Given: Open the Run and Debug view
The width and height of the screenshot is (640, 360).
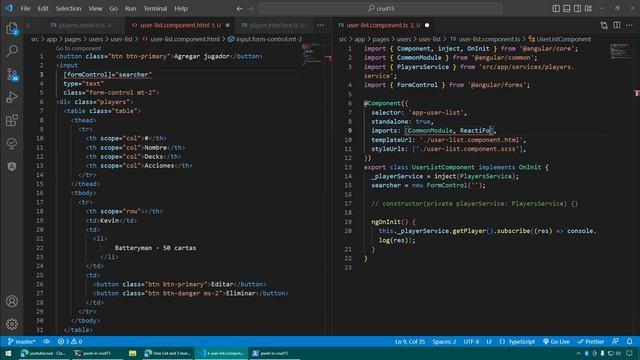Looking at the screenshot, I should [x=12, y=97].
